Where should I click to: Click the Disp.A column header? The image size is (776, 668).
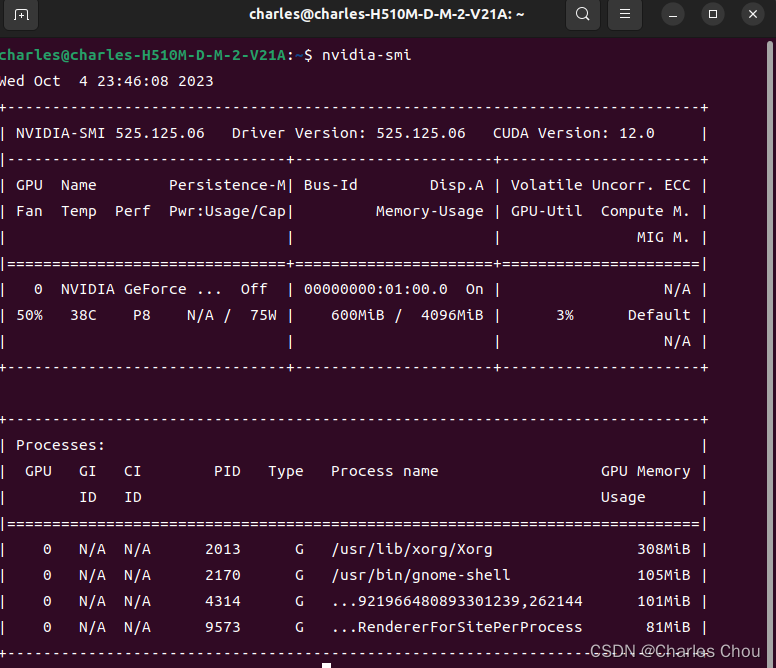click(457, 185)
